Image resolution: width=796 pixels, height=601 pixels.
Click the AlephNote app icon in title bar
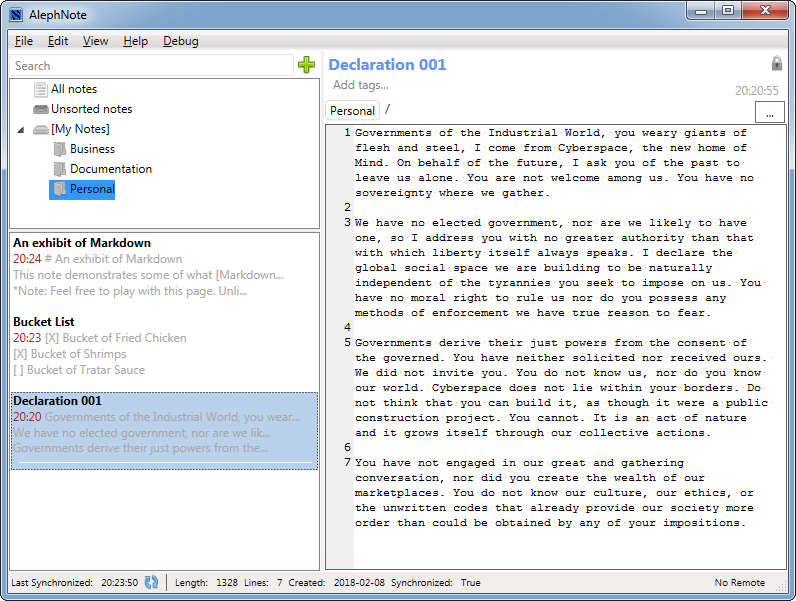click(16, 14)
